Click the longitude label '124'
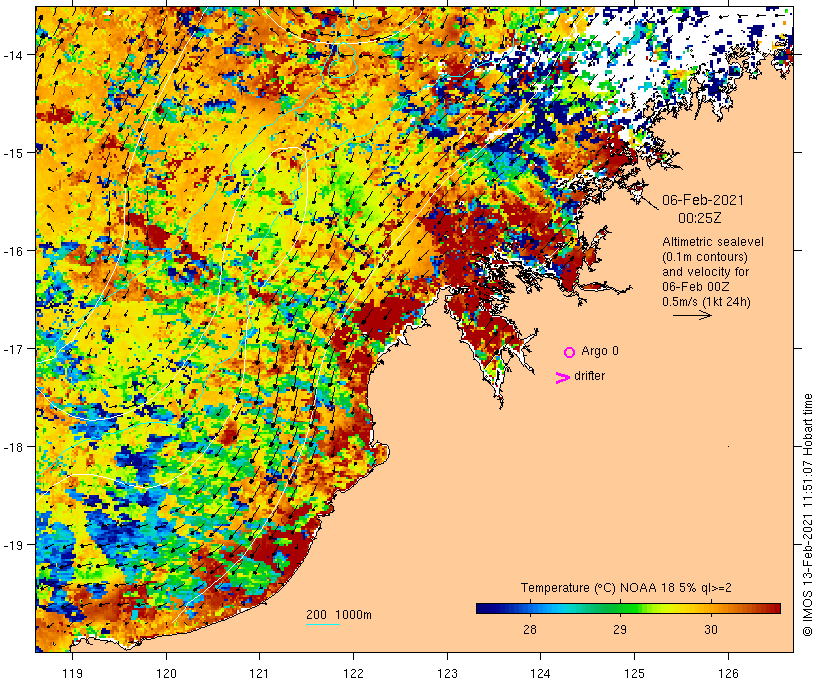 pyautogui.click(x=540, y=673)
